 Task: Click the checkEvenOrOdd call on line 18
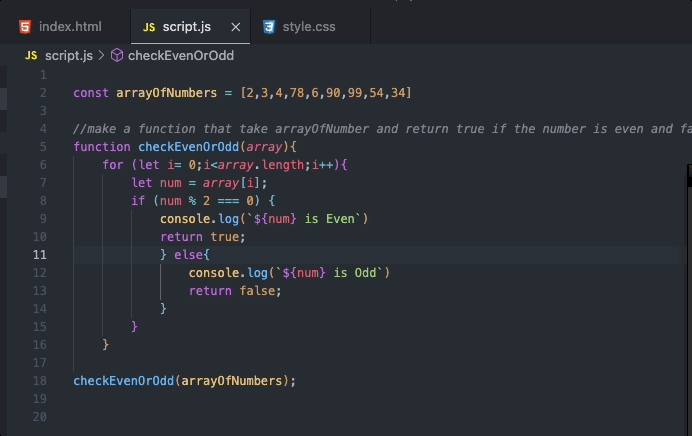124,381
